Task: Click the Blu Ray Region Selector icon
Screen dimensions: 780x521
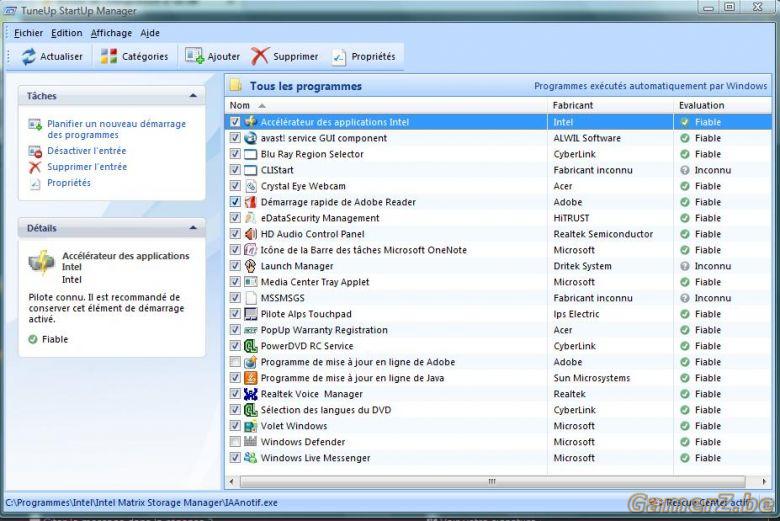Action: [x=251, y=154]
